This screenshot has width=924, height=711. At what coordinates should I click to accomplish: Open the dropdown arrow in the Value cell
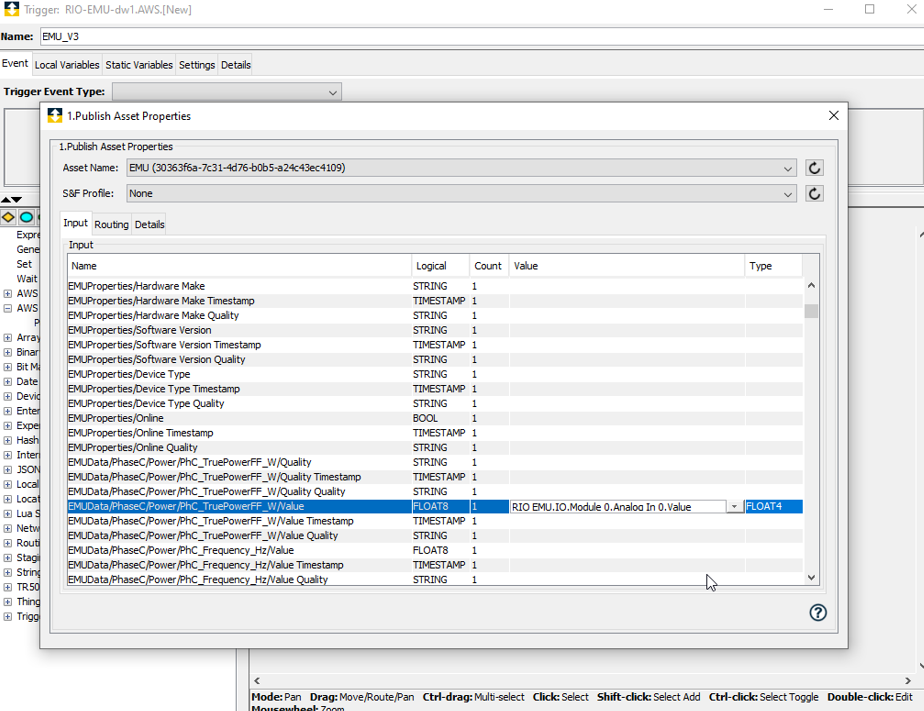734,507
